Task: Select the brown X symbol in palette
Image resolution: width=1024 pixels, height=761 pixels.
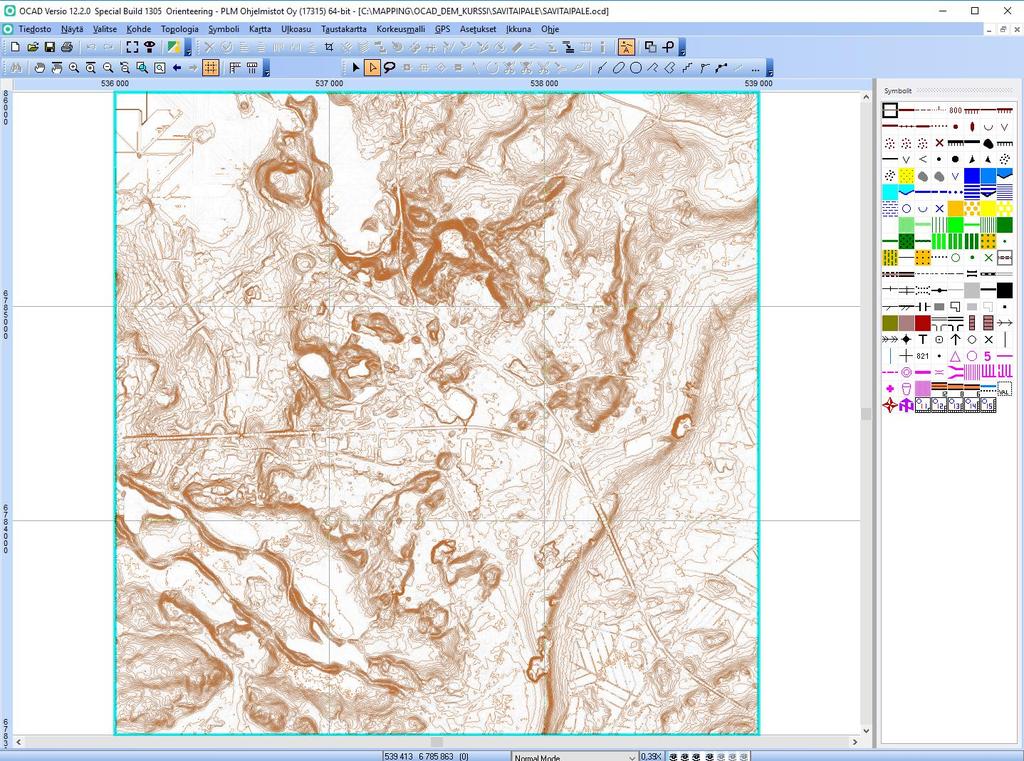Action: point(939,143)
